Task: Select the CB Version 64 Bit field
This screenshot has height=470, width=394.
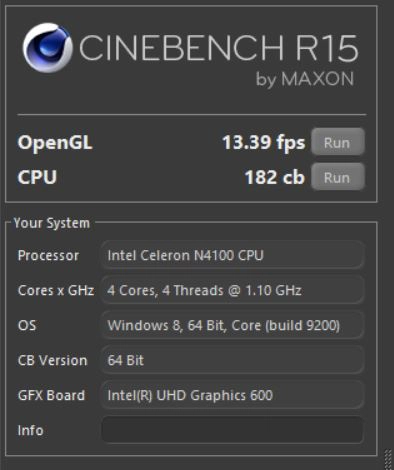Action: click(x=232, y=360)
